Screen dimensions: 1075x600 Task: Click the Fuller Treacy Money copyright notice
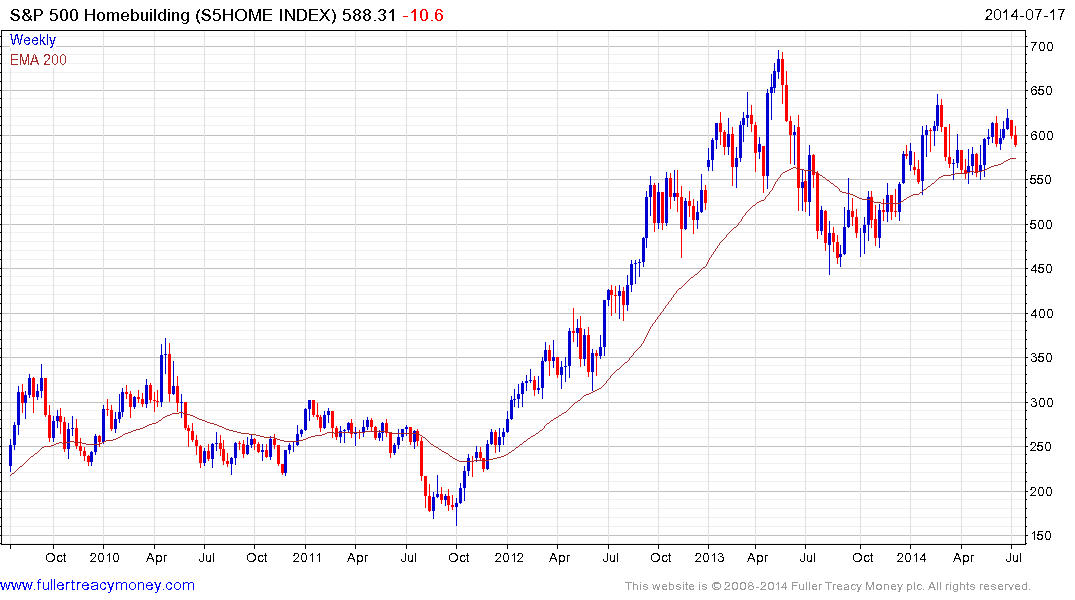click(826, 586)
